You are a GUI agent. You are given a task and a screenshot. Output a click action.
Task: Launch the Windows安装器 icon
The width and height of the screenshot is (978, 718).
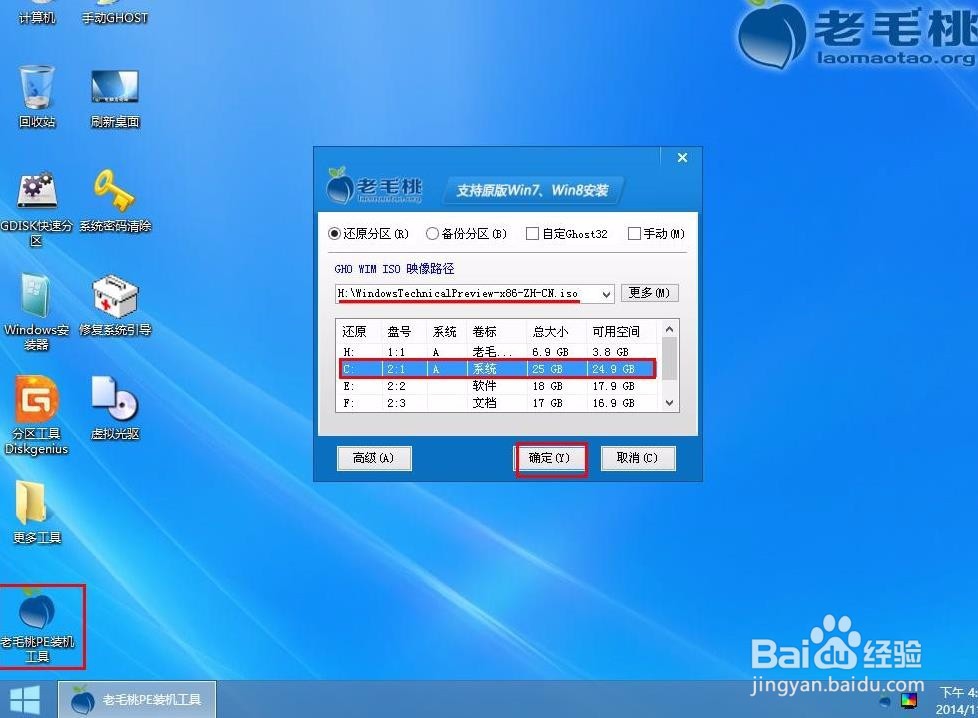[x=37, y=312]
